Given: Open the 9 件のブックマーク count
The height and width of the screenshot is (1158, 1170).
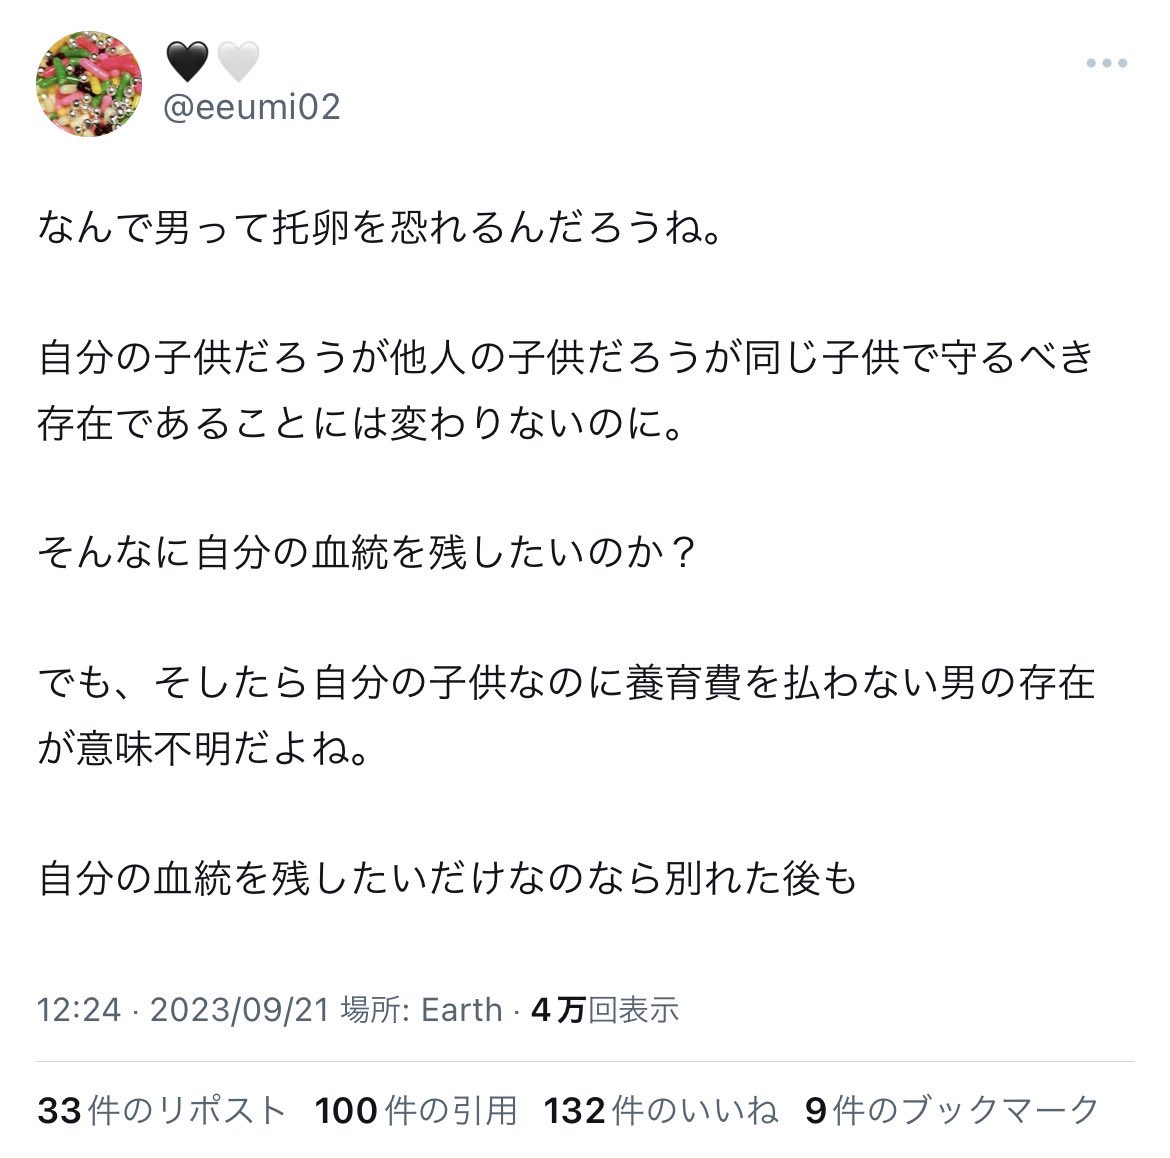Looking at the screenshot, I should [952, 1110].
